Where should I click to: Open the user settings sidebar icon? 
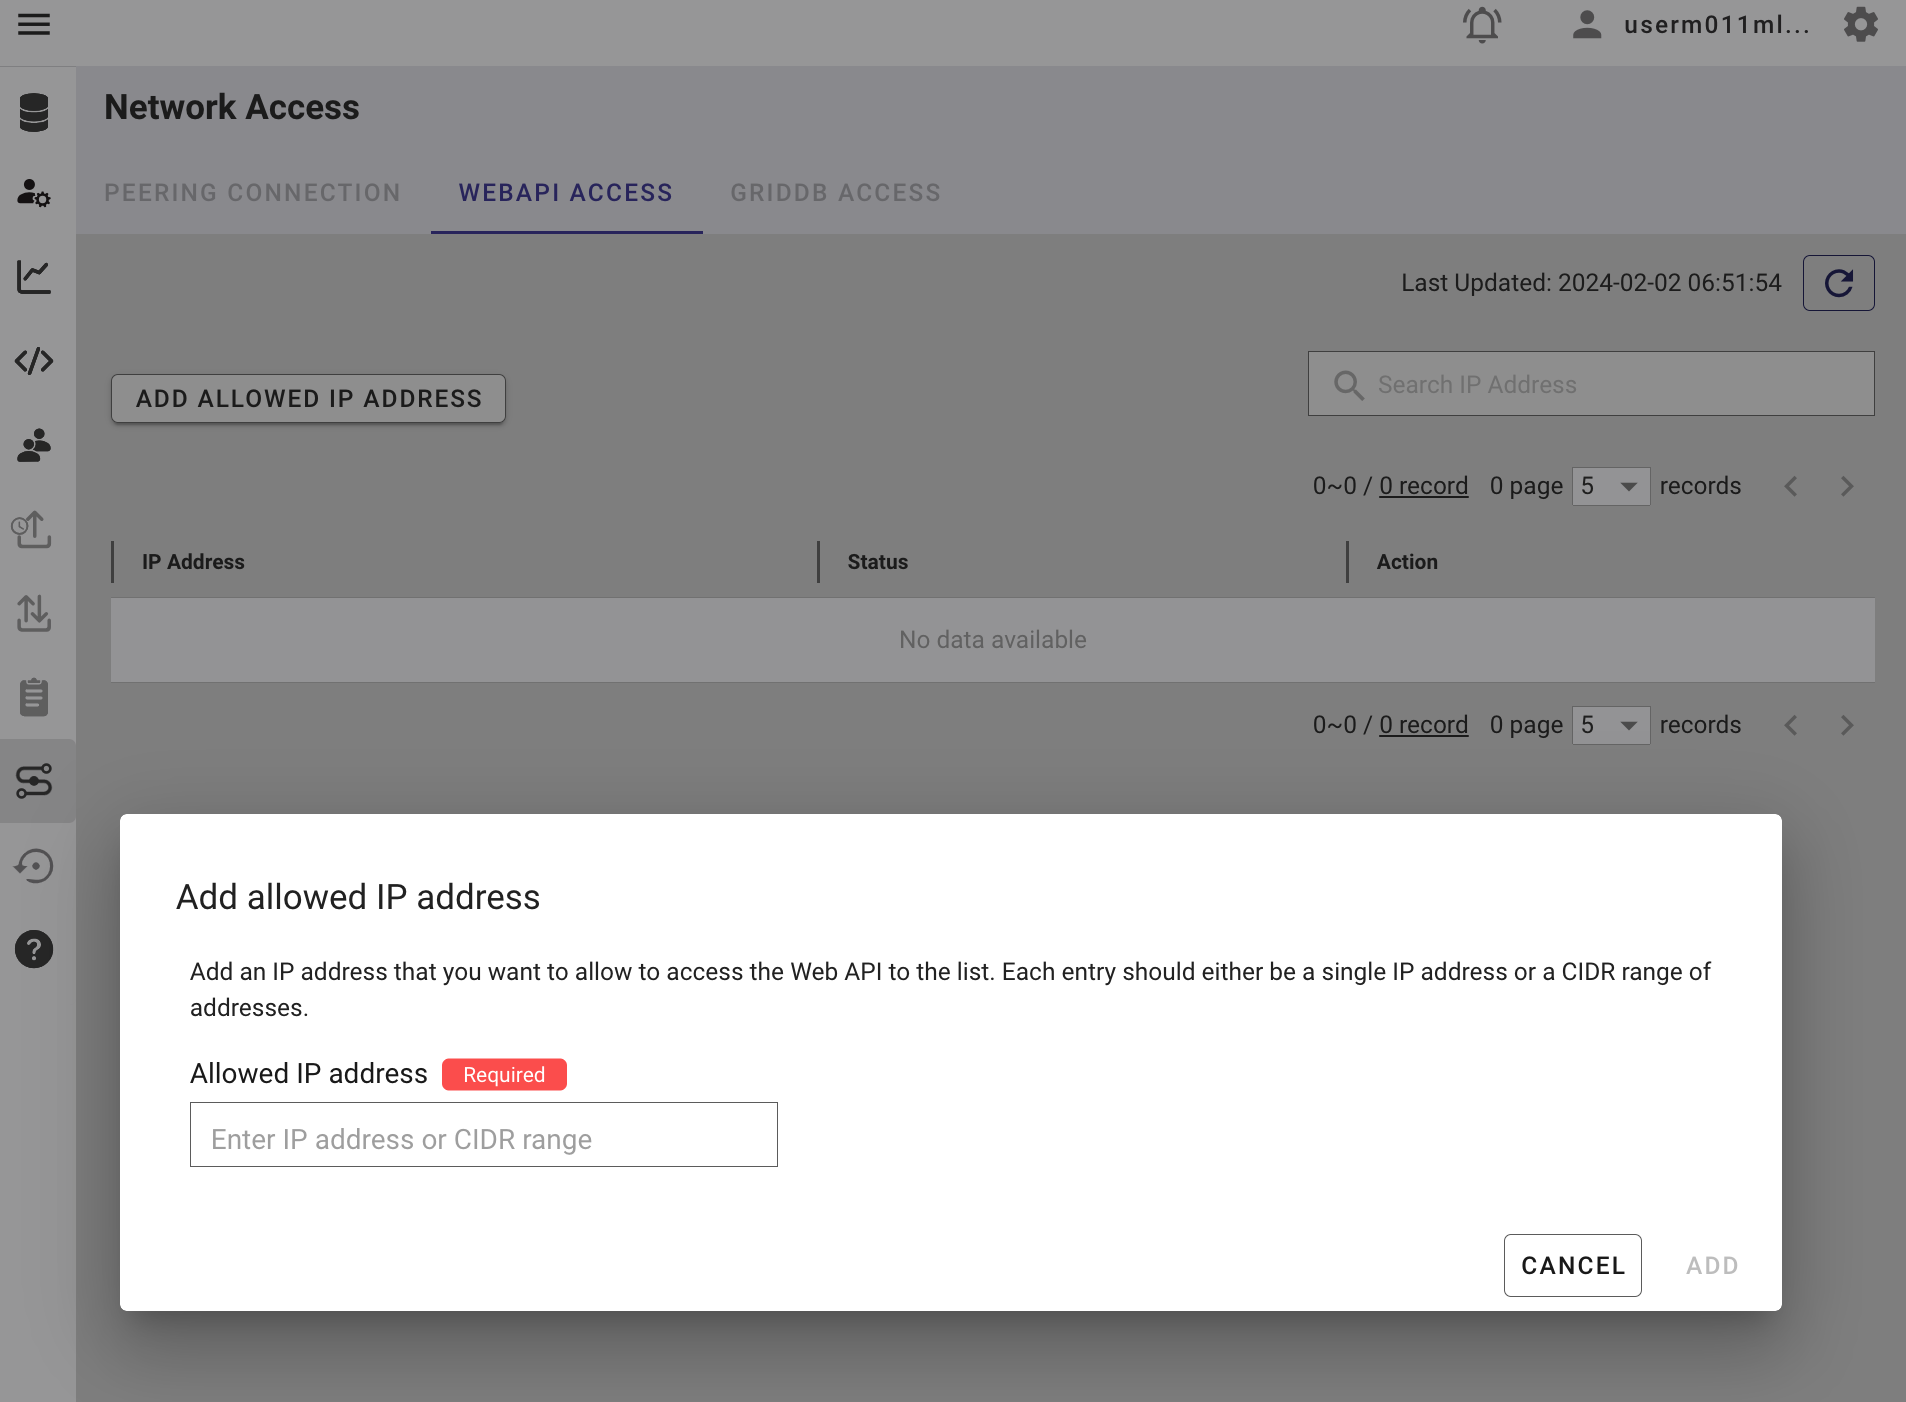34,192
